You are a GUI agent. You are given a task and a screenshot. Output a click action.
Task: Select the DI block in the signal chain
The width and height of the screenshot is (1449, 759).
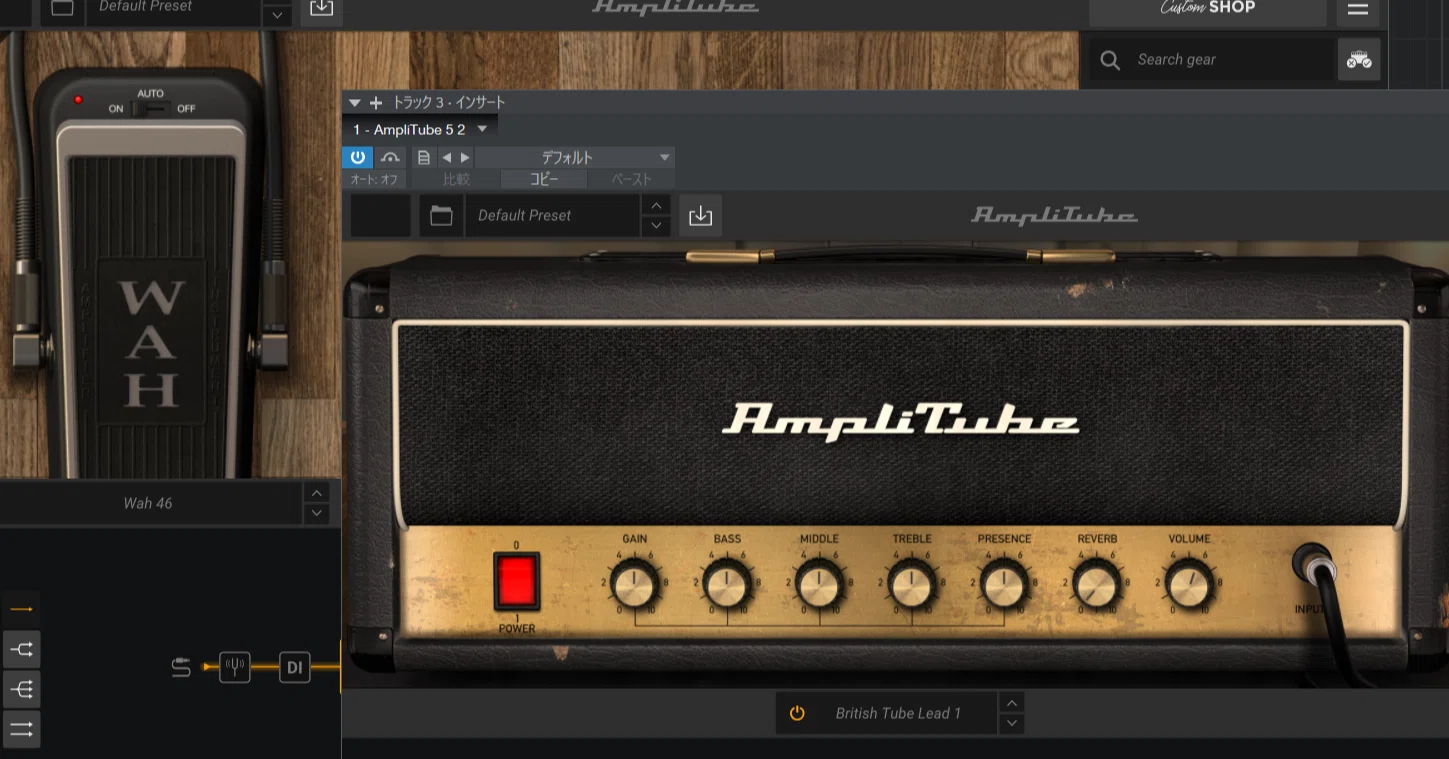click(294, 667)
